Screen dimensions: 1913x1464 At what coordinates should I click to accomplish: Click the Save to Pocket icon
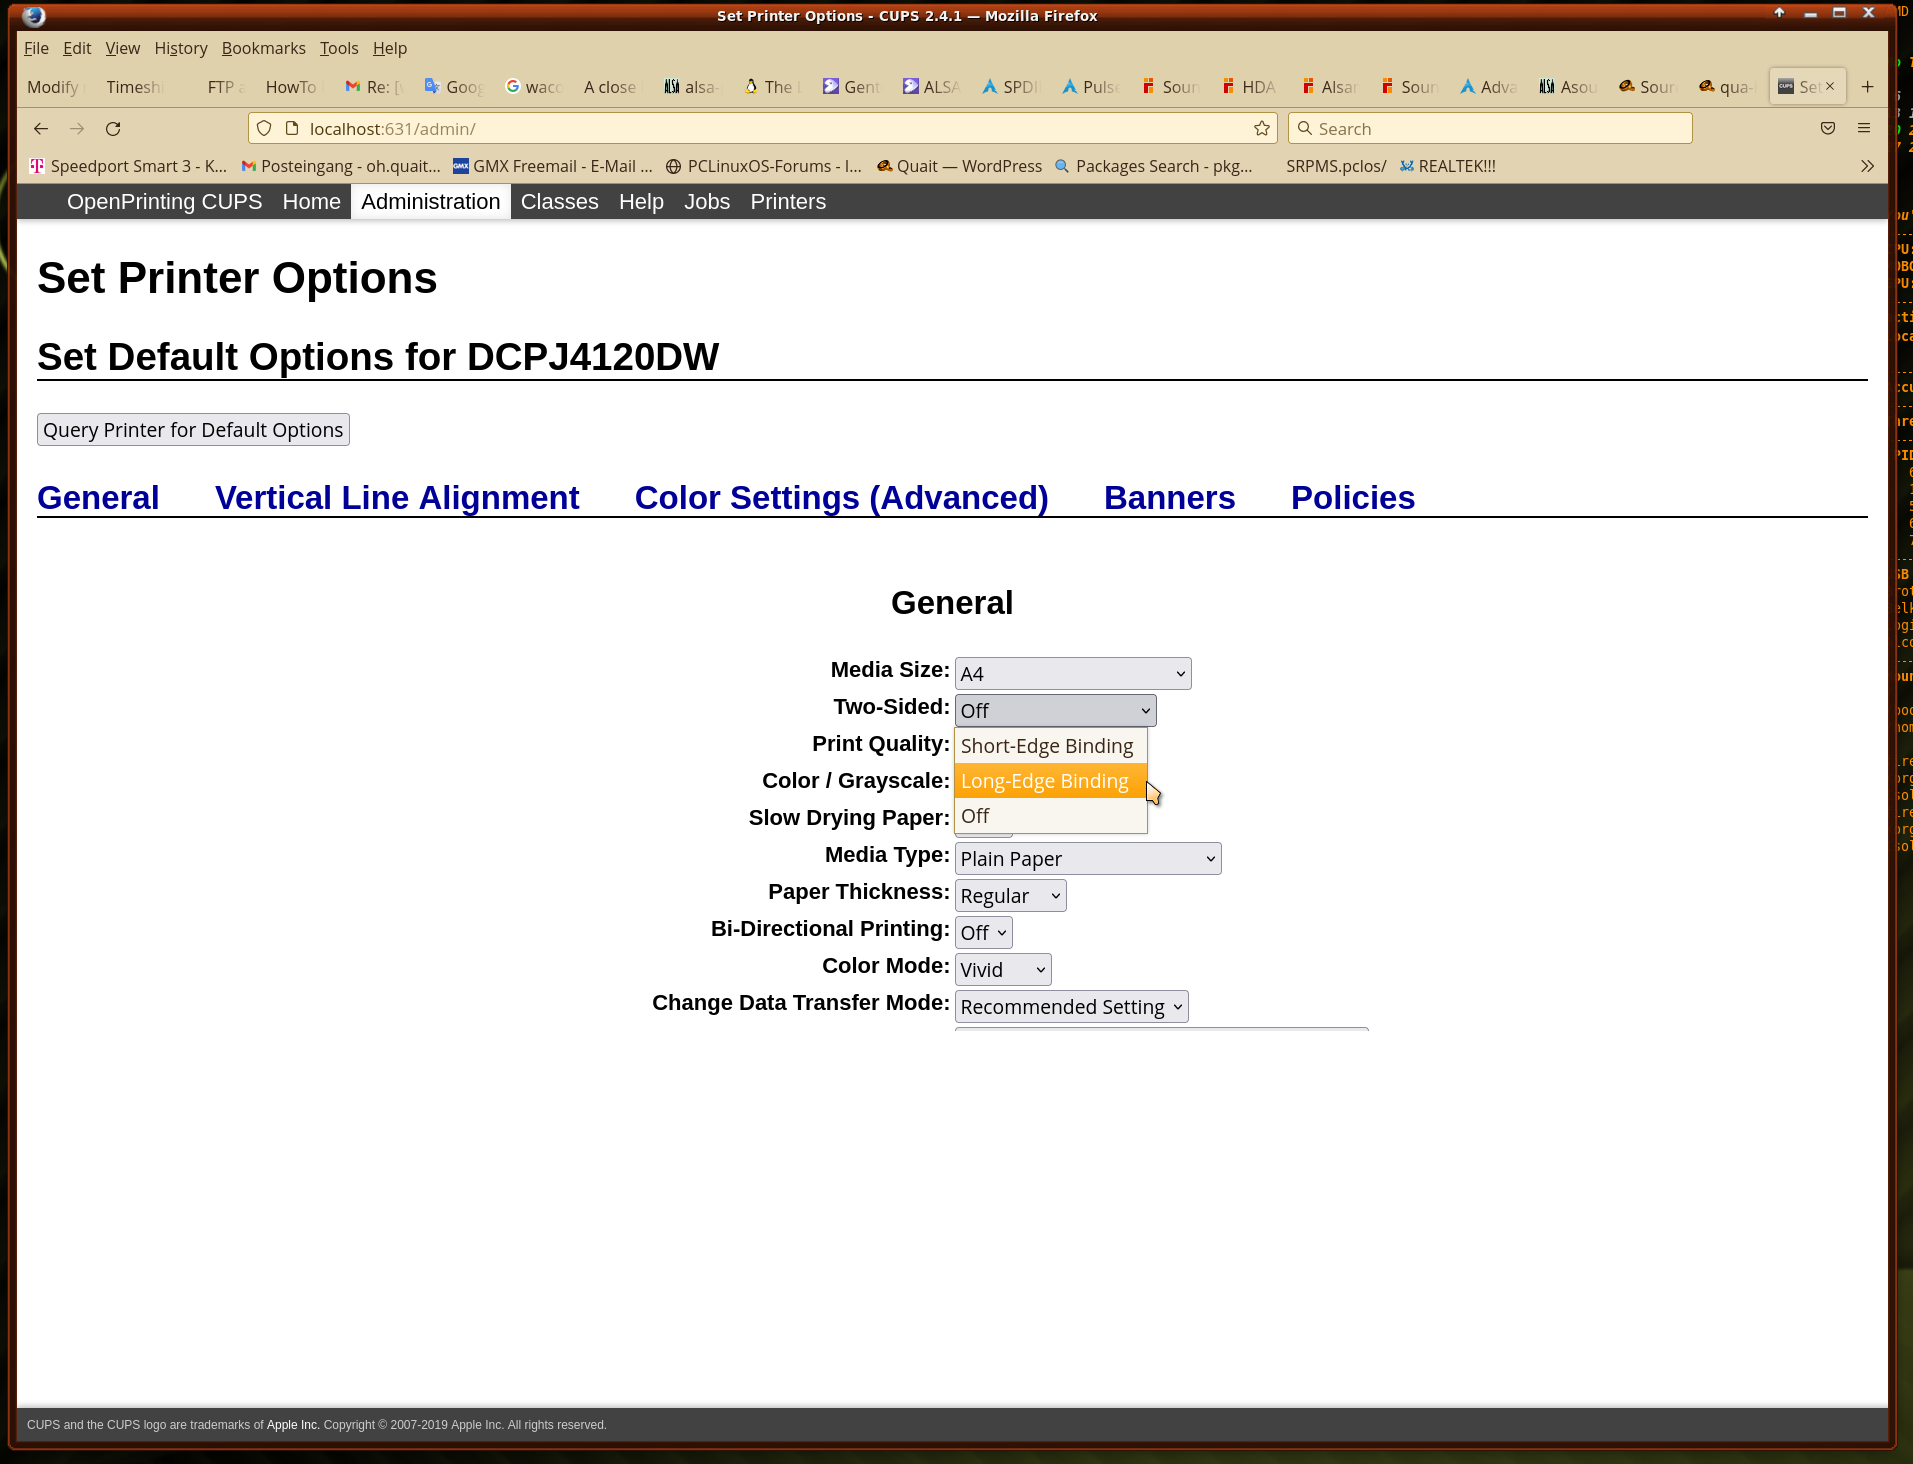point(1828,128)
